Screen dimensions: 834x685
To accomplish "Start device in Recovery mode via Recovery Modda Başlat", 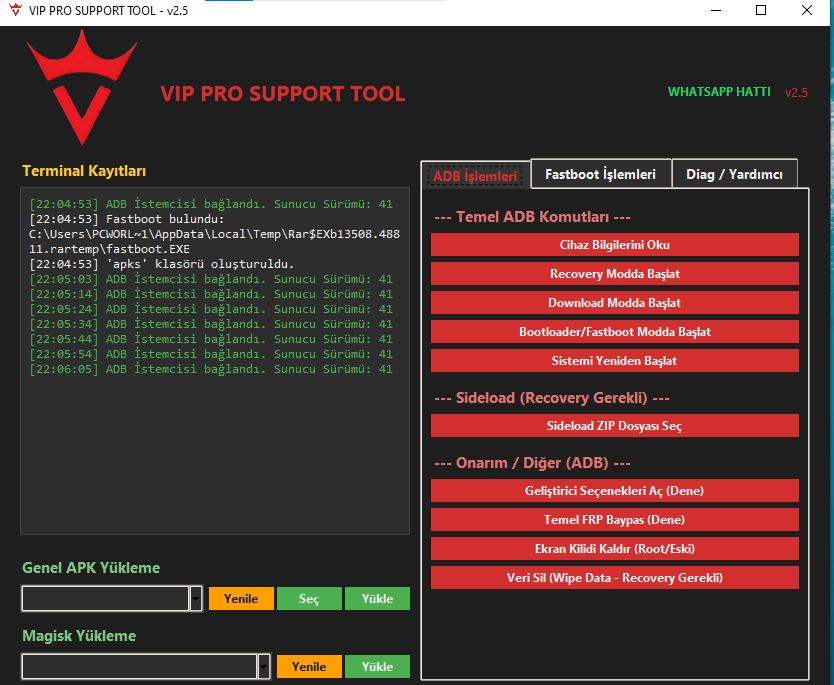I will (x=614, y=273).
